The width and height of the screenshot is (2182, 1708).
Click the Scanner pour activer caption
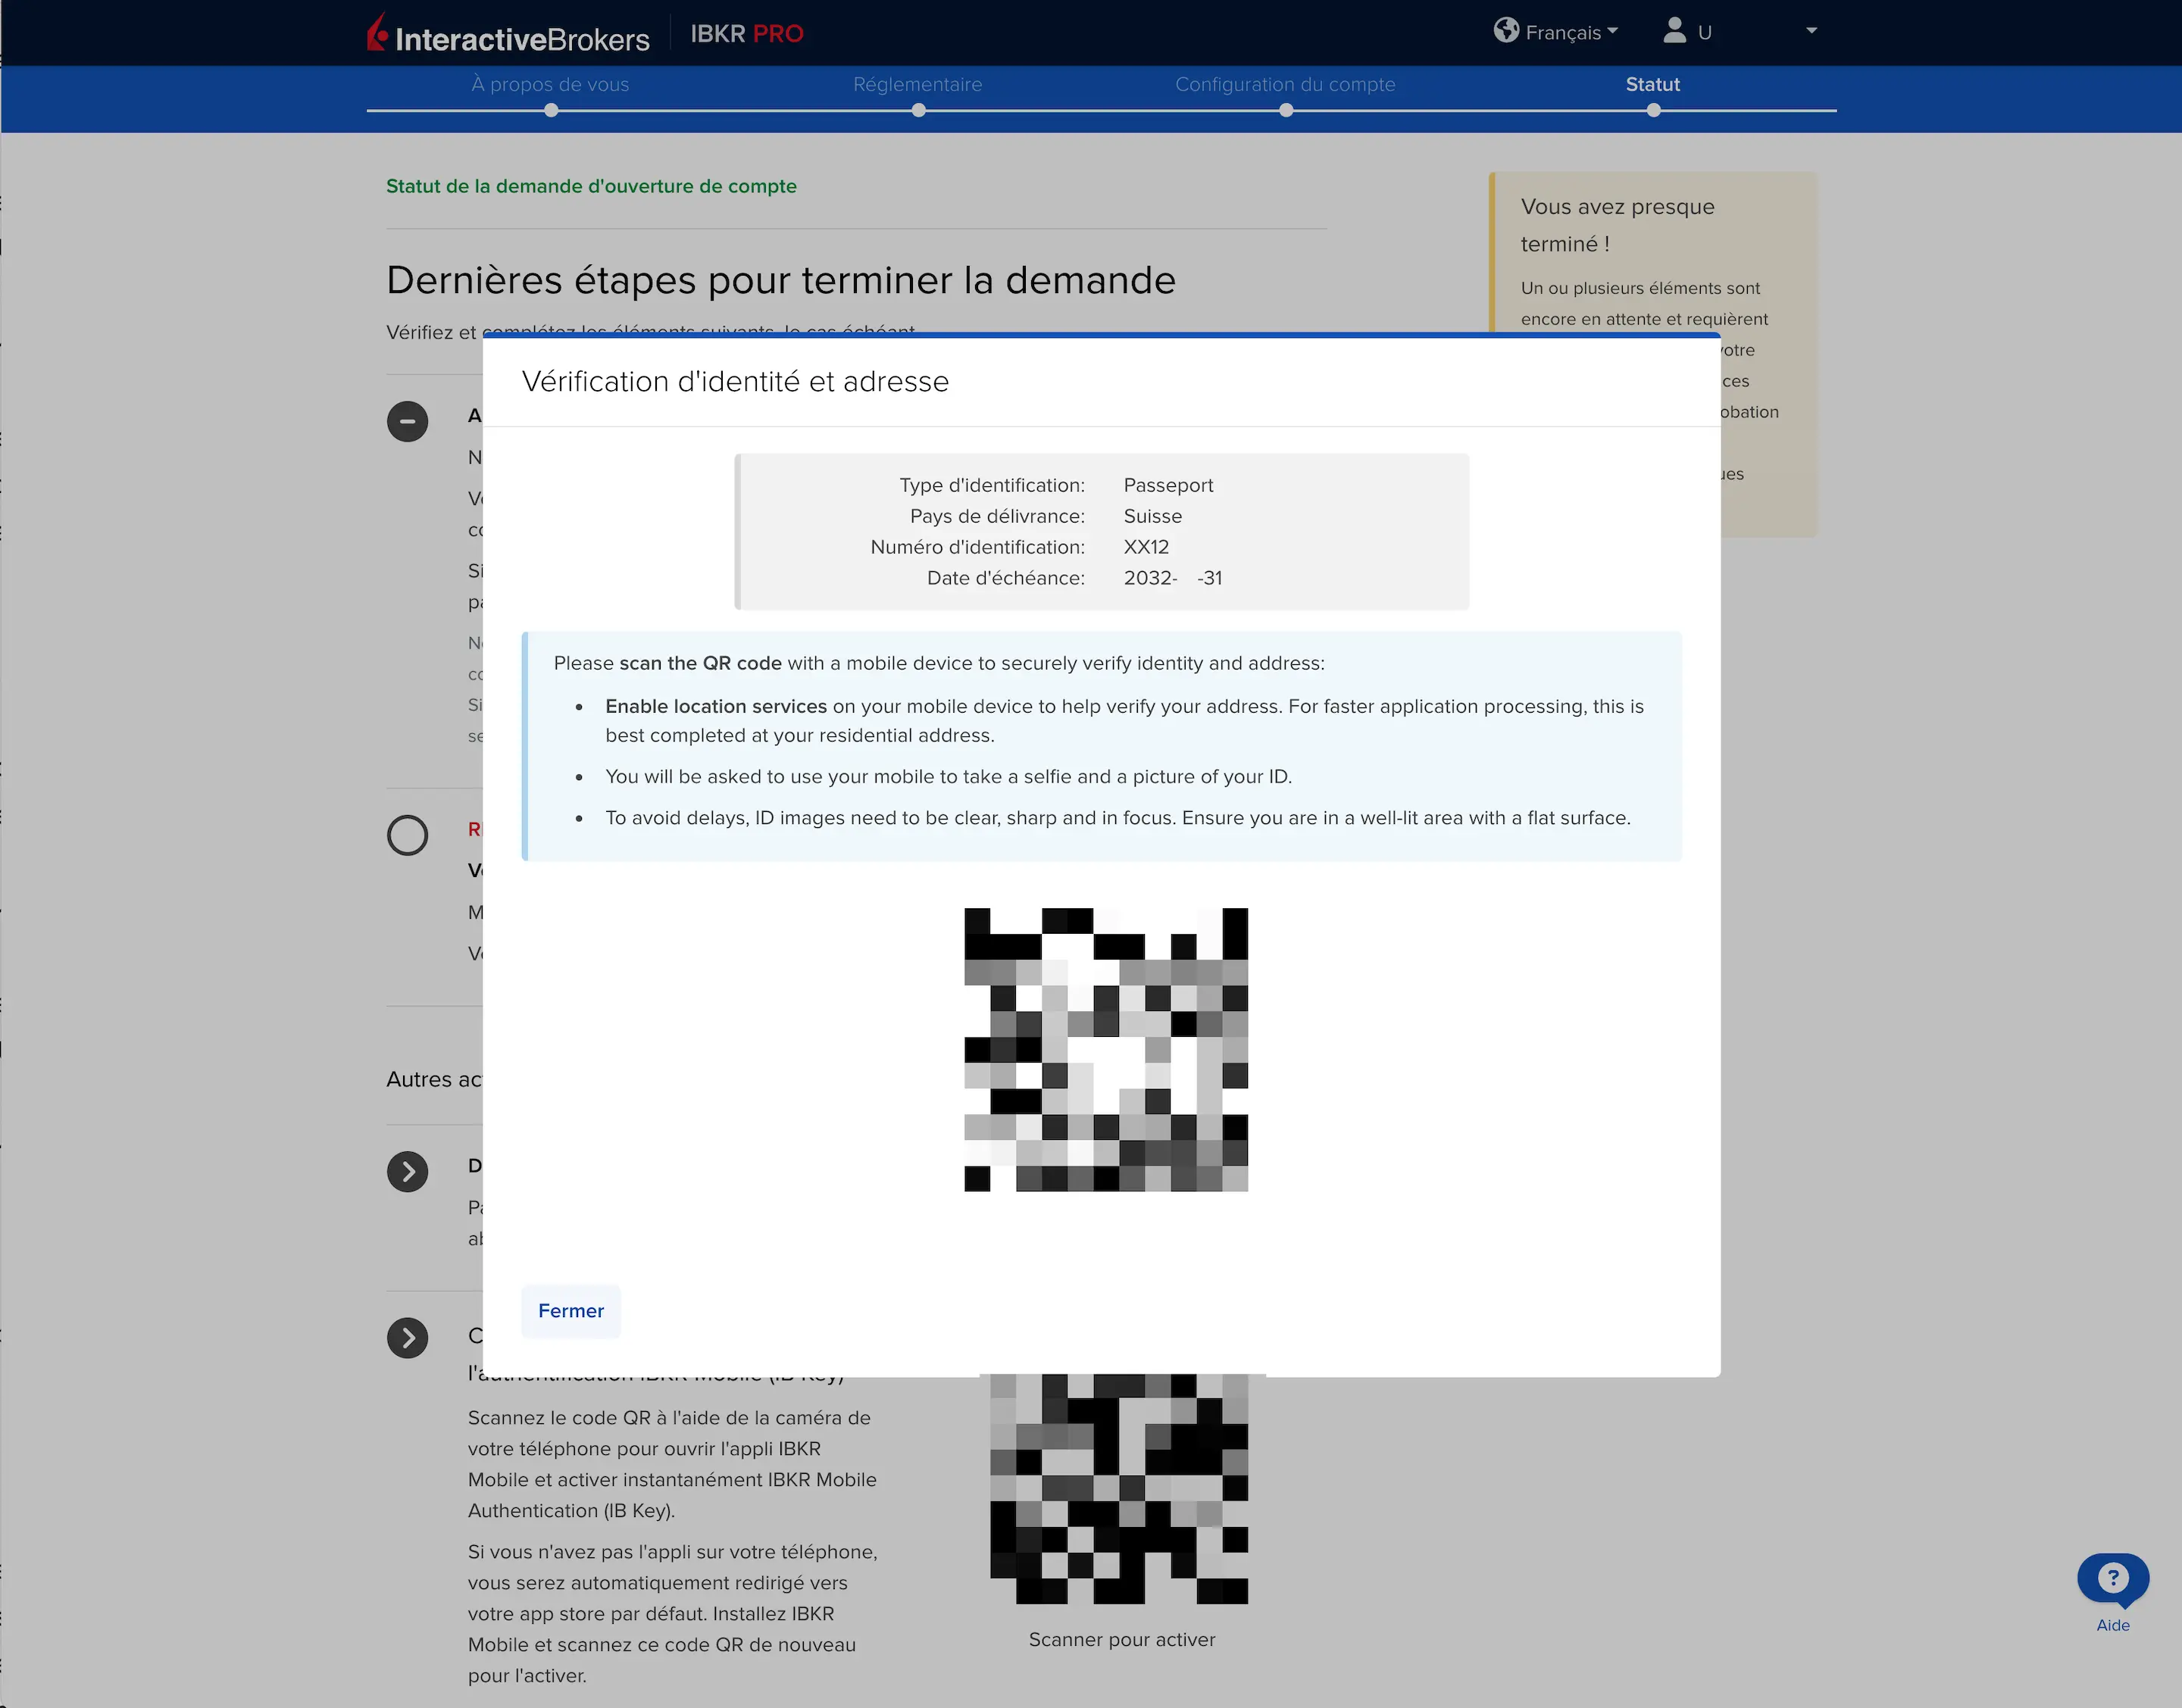(x=1122, y=1639)
